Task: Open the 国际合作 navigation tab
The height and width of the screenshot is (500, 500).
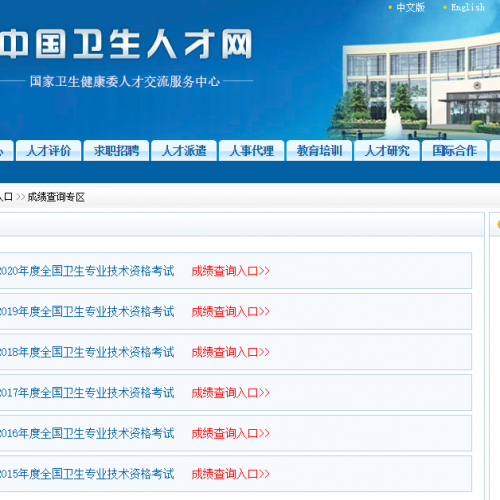Action: coord(455,151)
